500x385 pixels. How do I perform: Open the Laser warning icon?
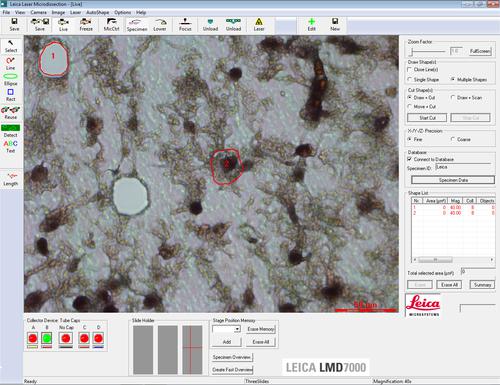click(259, 25)
